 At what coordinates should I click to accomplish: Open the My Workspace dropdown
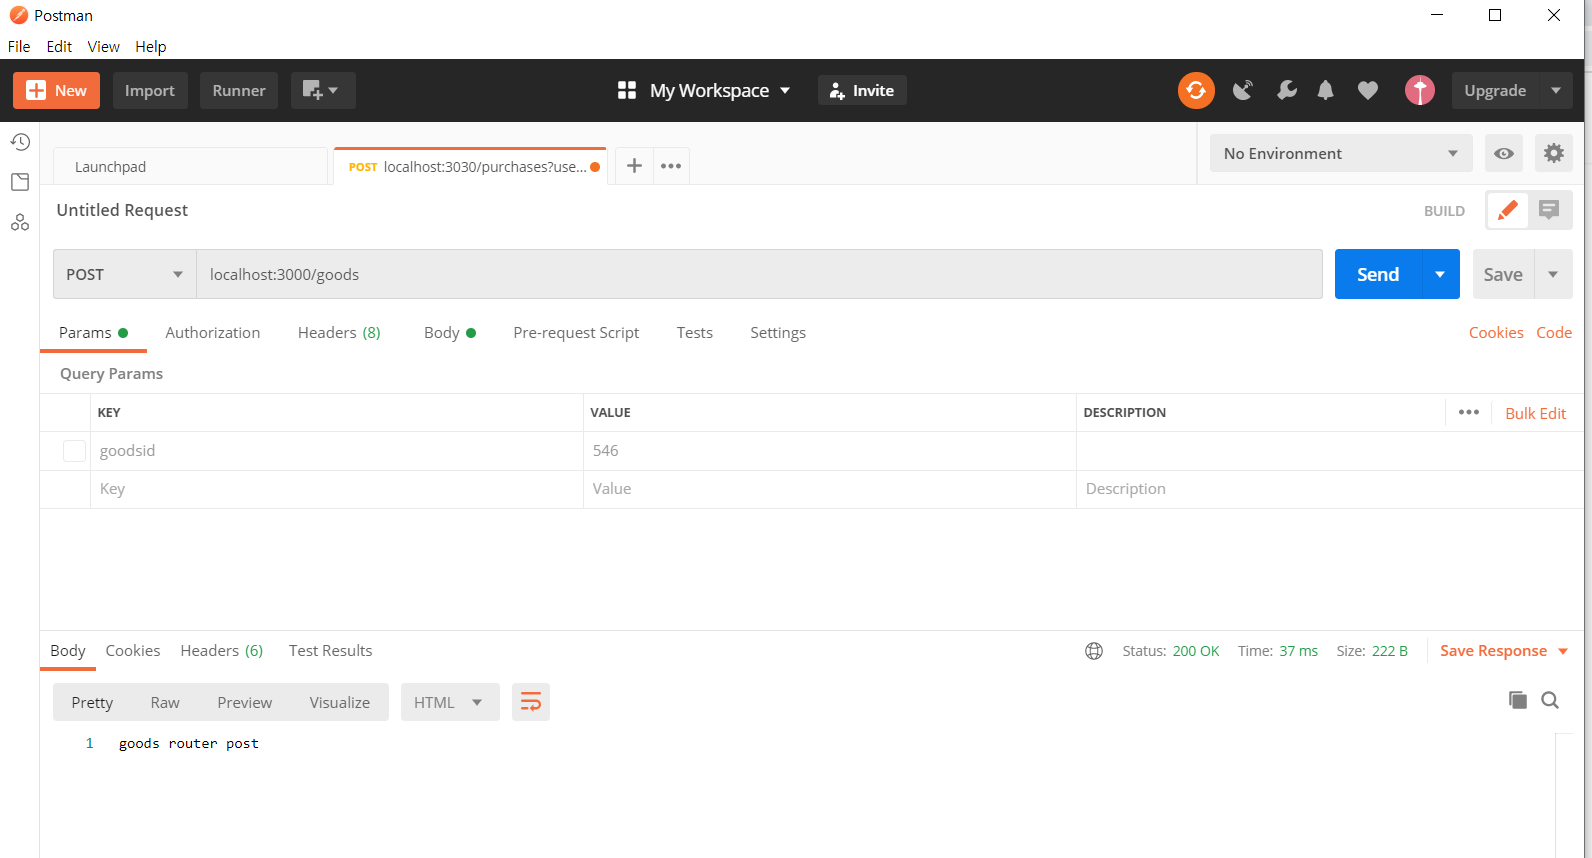pyautogui.click(x=719, y=90)
